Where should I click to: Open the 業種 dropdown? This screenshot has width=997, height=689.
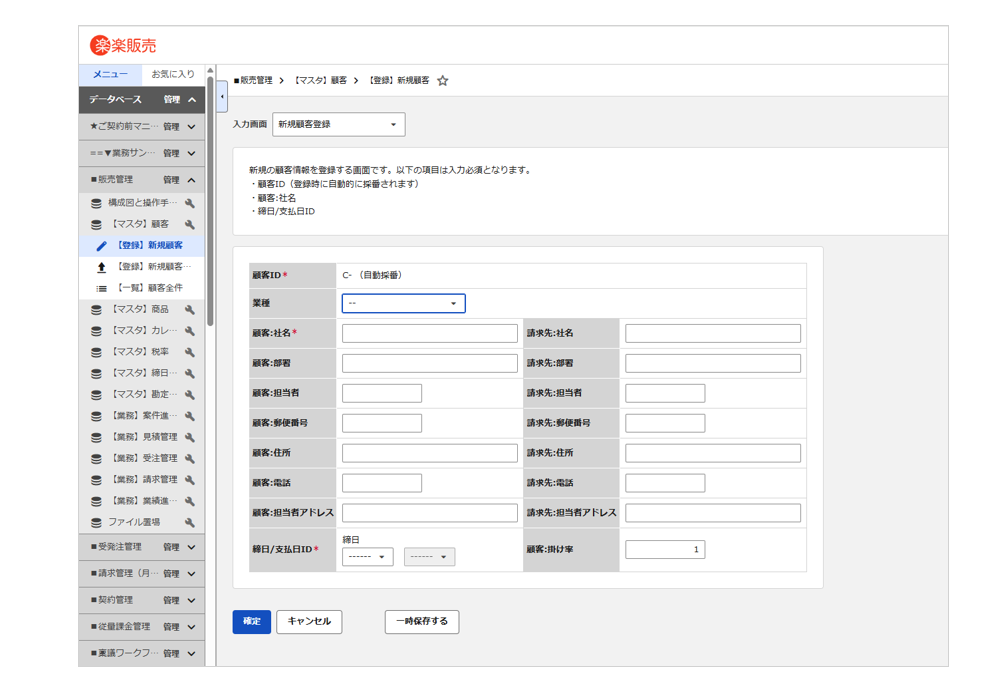tap(403, 304)
